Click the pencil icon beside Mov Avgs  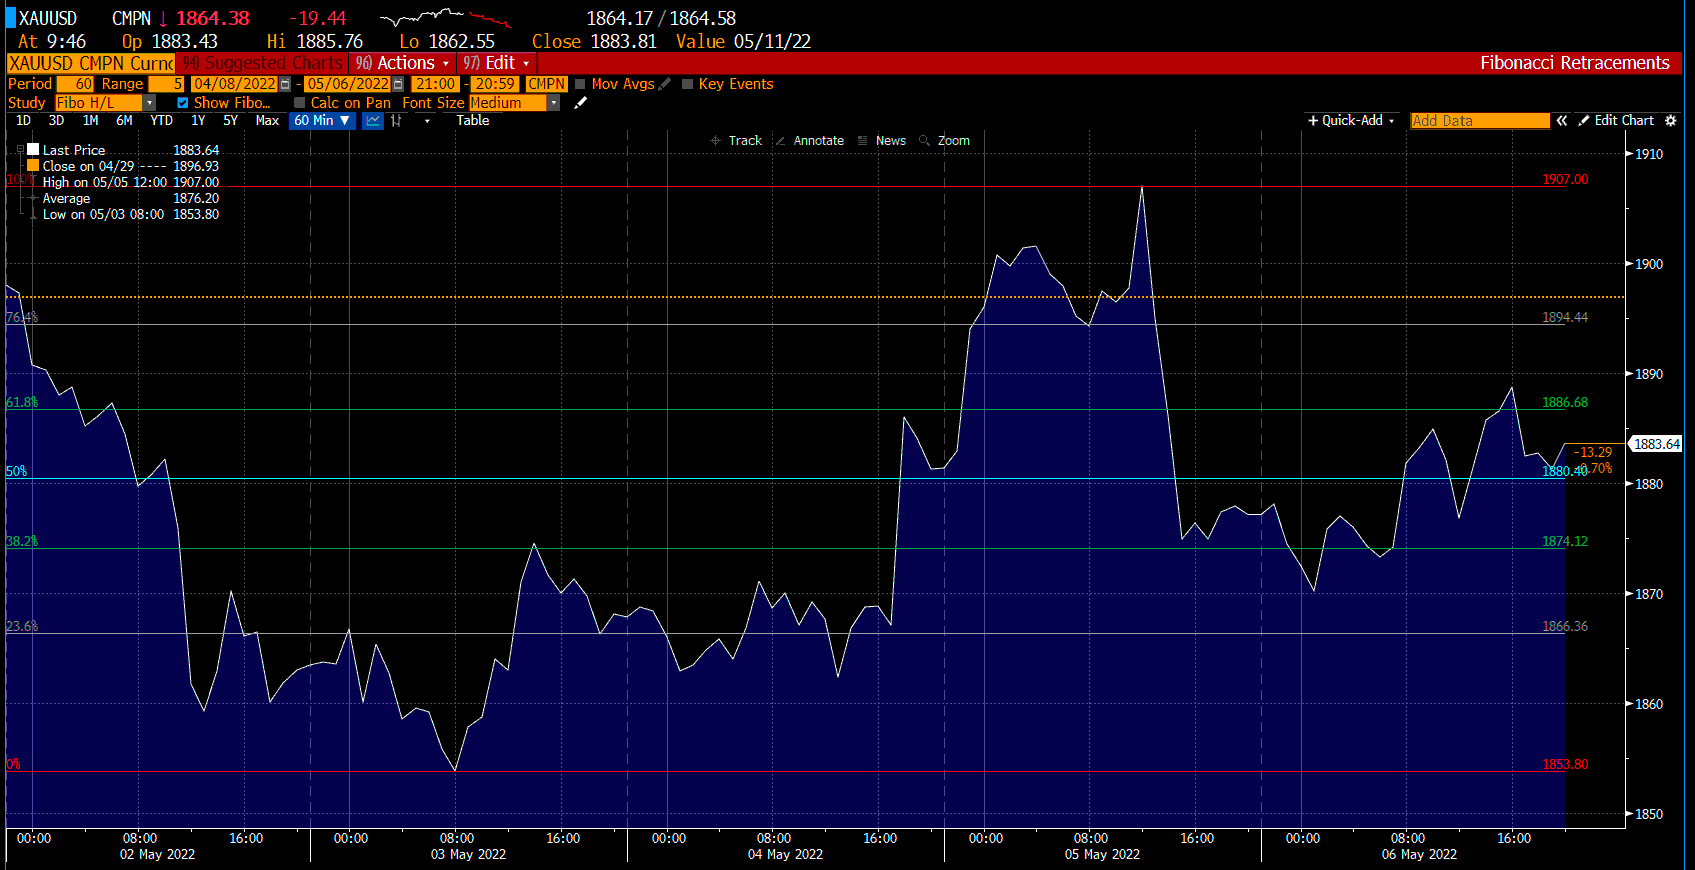click(665, 84)
